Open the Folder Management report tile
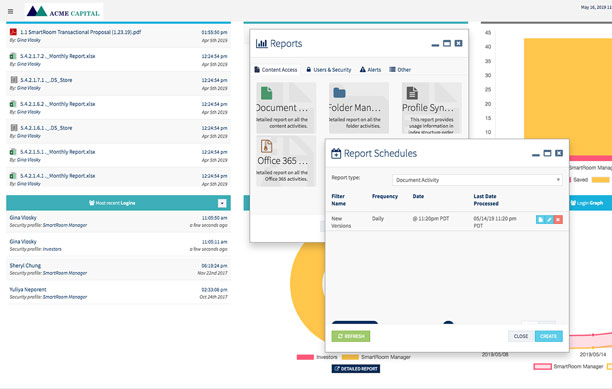 [359, 107]
